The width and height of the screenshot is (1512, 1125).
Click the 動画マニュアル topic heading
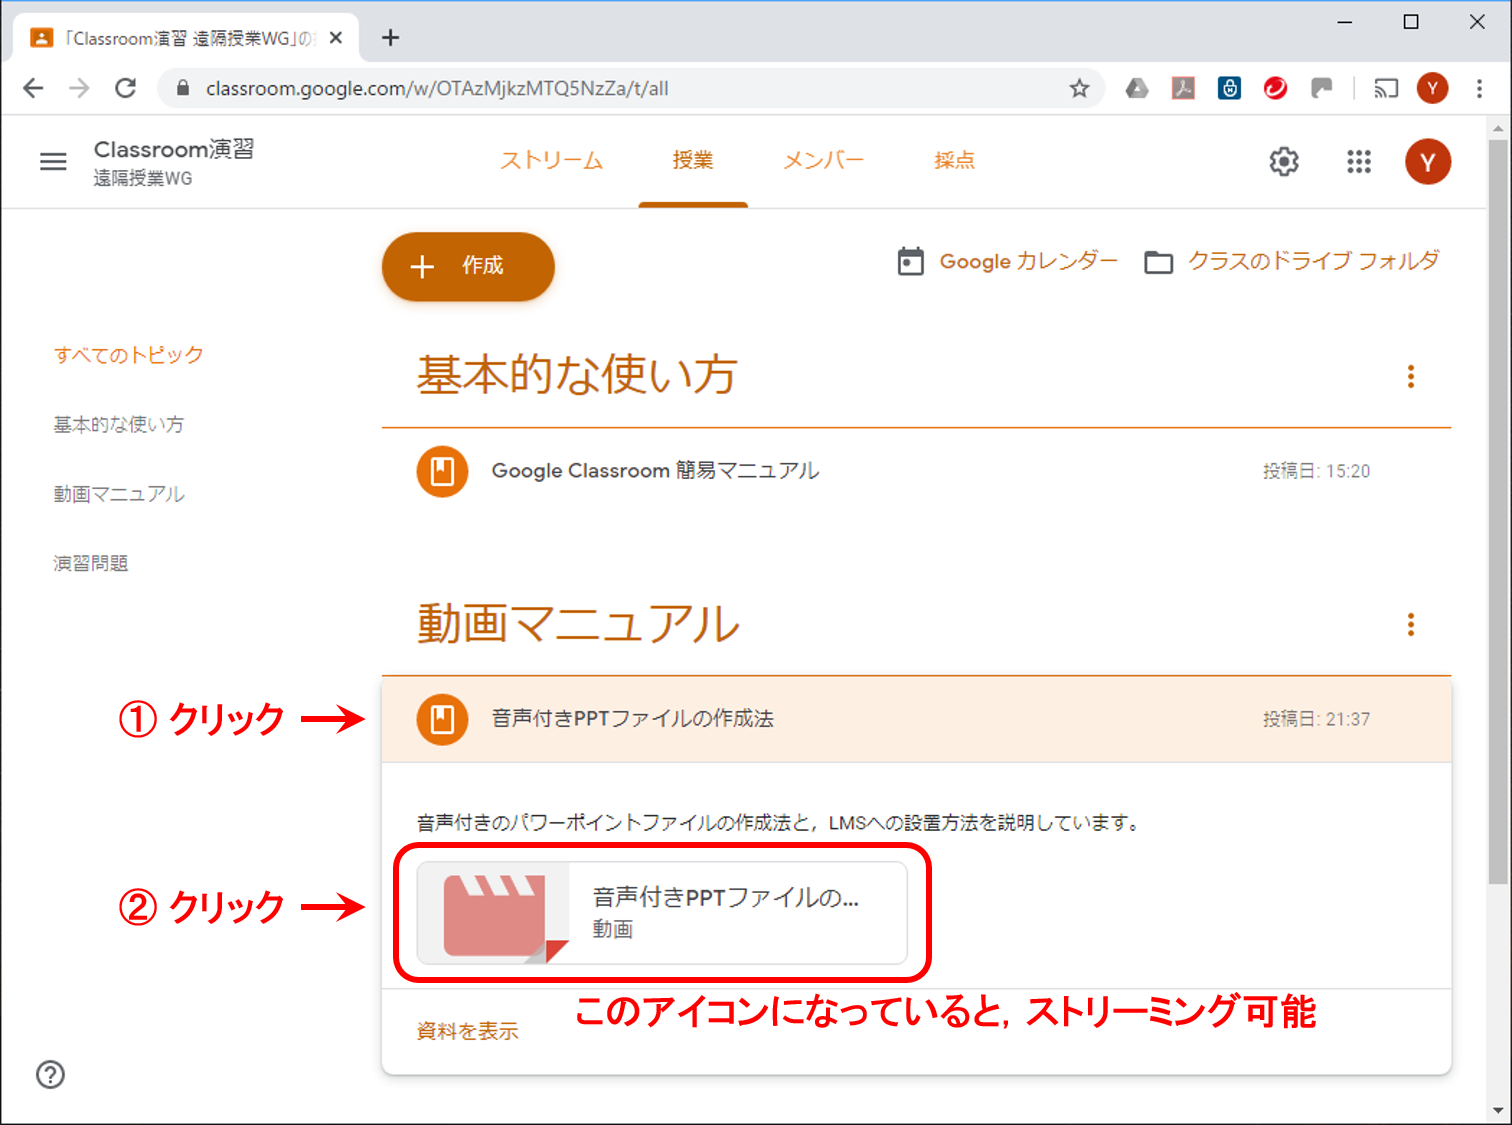point(578,624)
